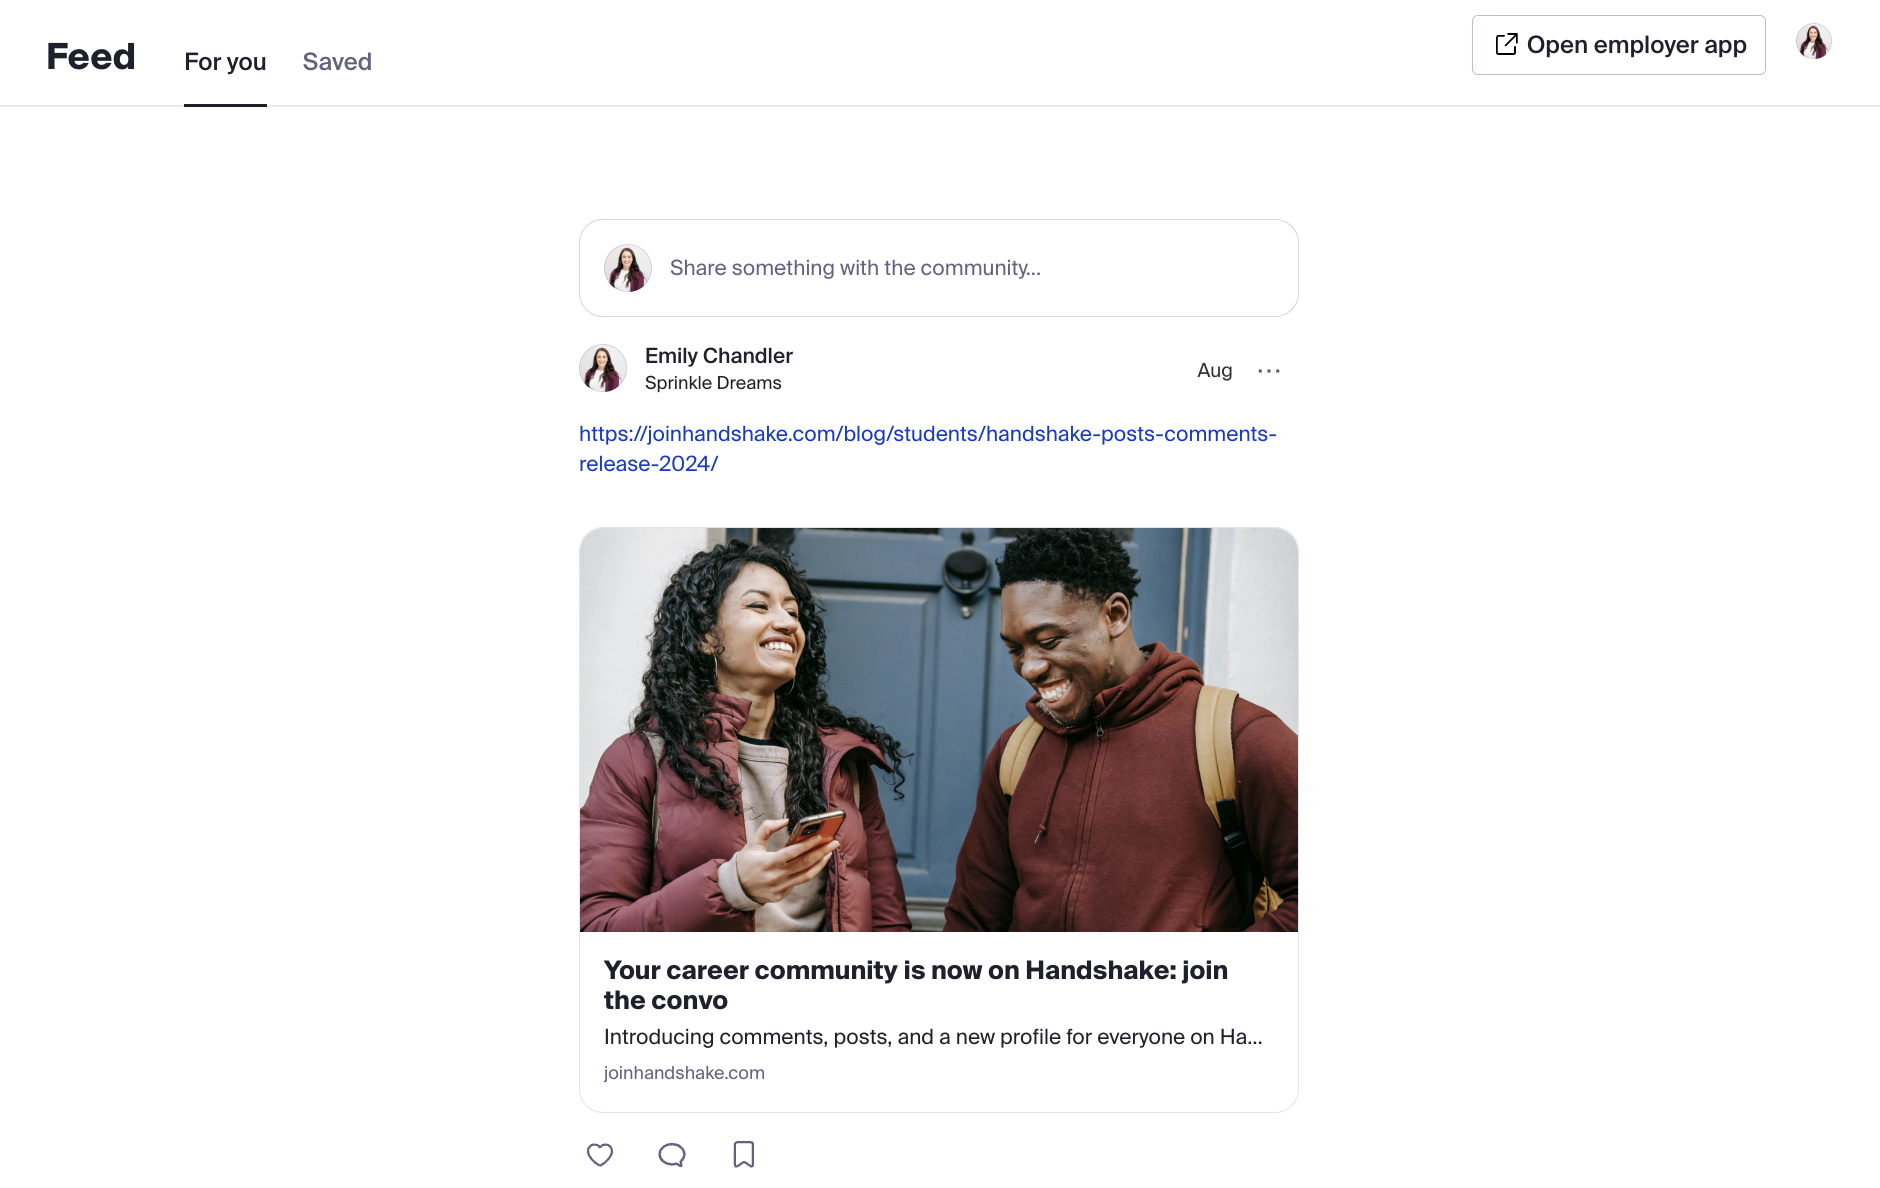The image size is (1880, 1188).
Task: Select the For you tab
Action: [x=225, y=62]
